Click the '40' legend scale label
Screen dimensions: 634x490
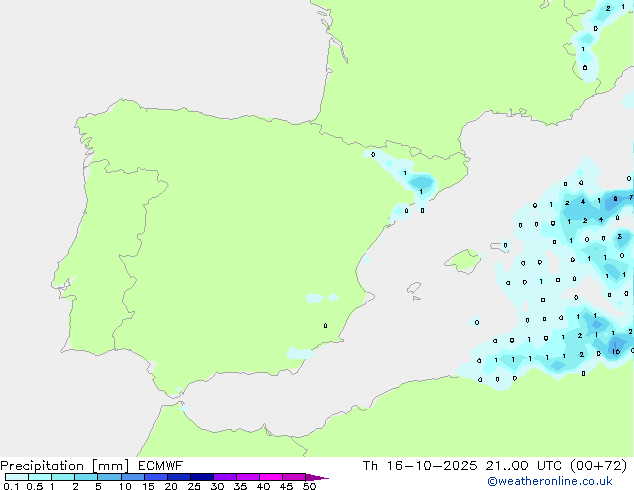[263, 486]
